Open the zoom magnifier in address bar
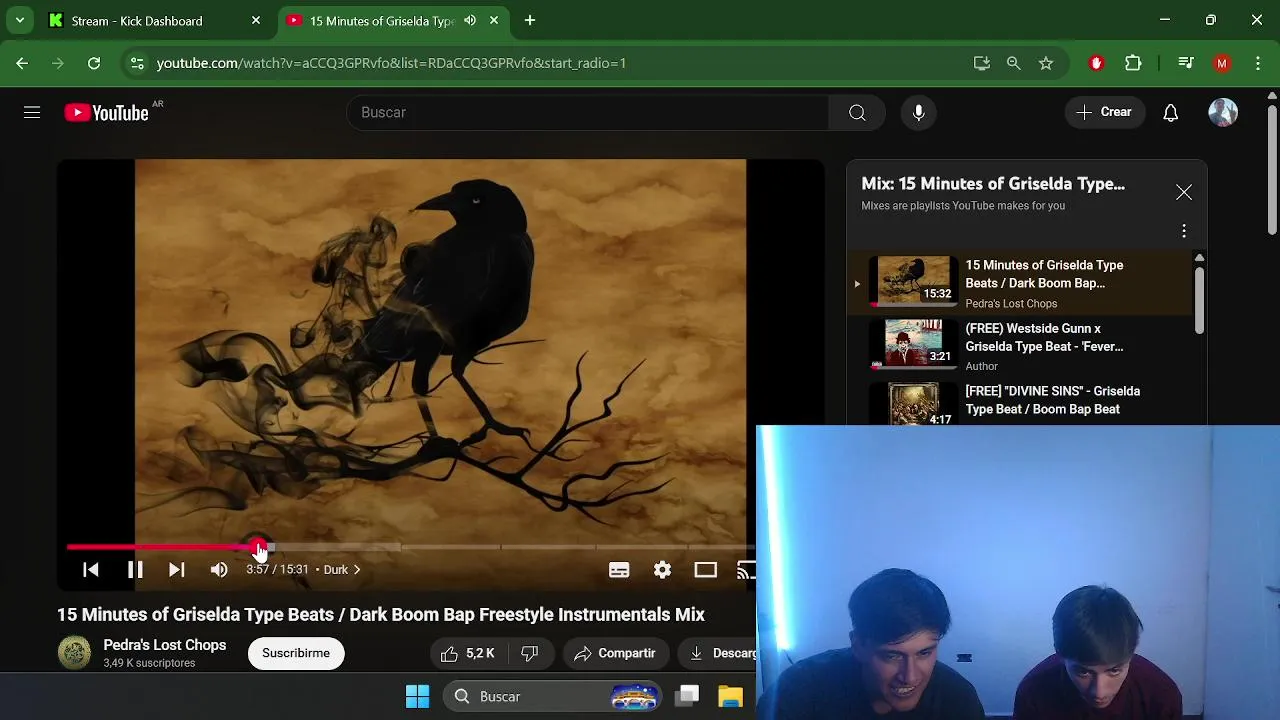 click(1013, 63)
